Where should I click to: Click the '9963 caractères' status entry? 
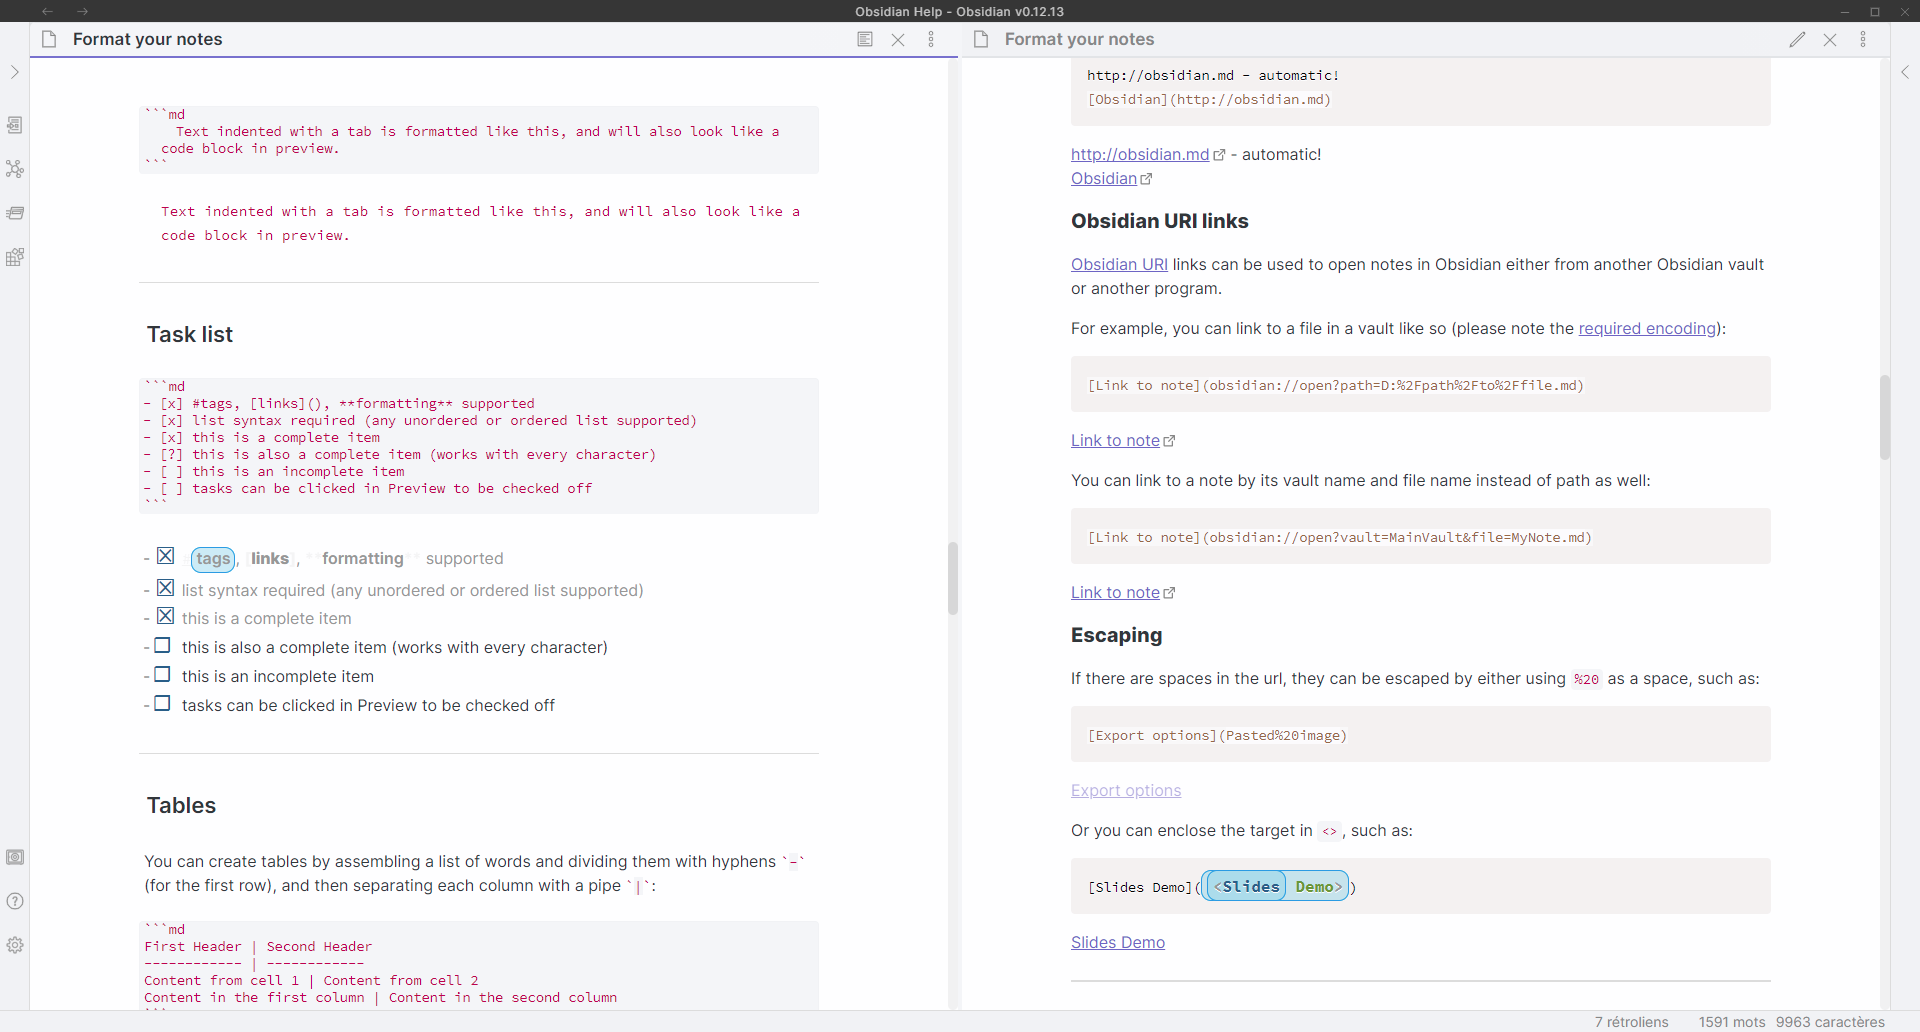click(1830, 1022)
